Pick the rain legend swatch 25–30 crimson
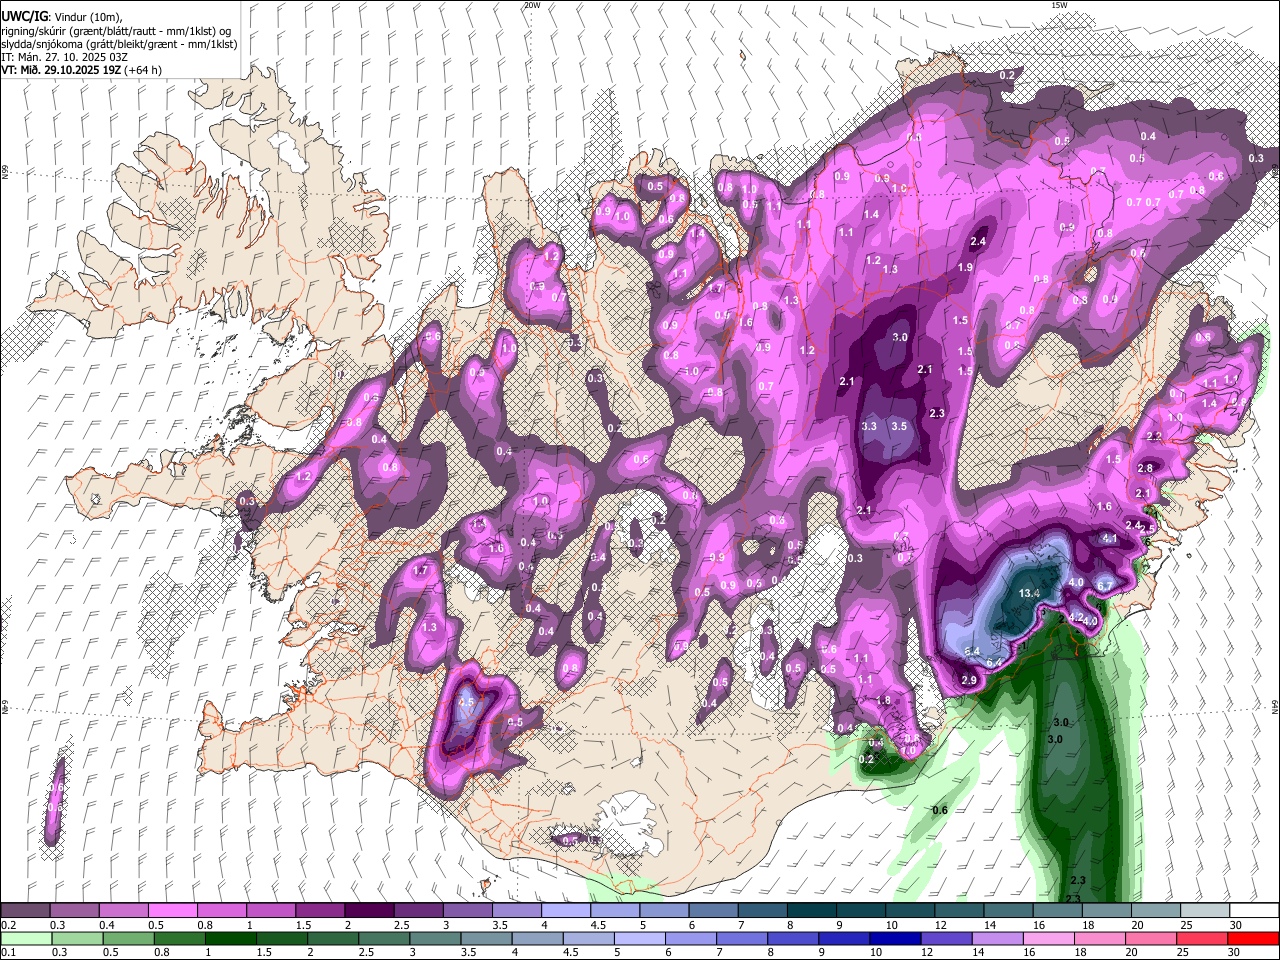This screenshot has width=1280, height=960. pos(1201,938)
